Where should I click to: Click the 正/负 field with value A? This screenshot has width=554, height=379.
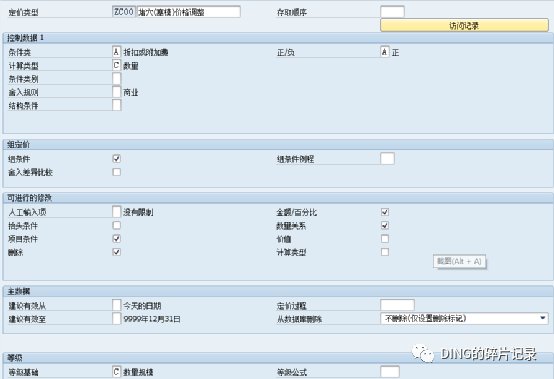coord(385,52)
